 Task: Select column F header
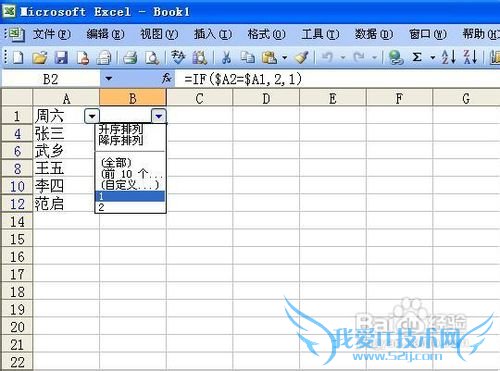click(399, 99)
